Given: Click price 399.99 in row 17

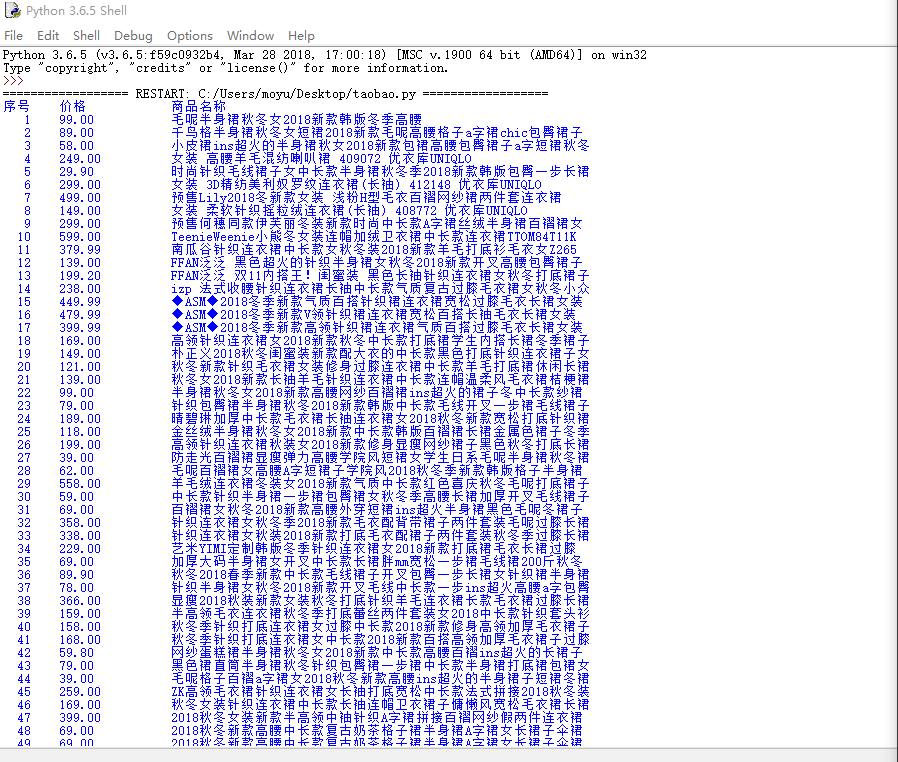Looking at the screenshot, I should (x=80, y=327).
